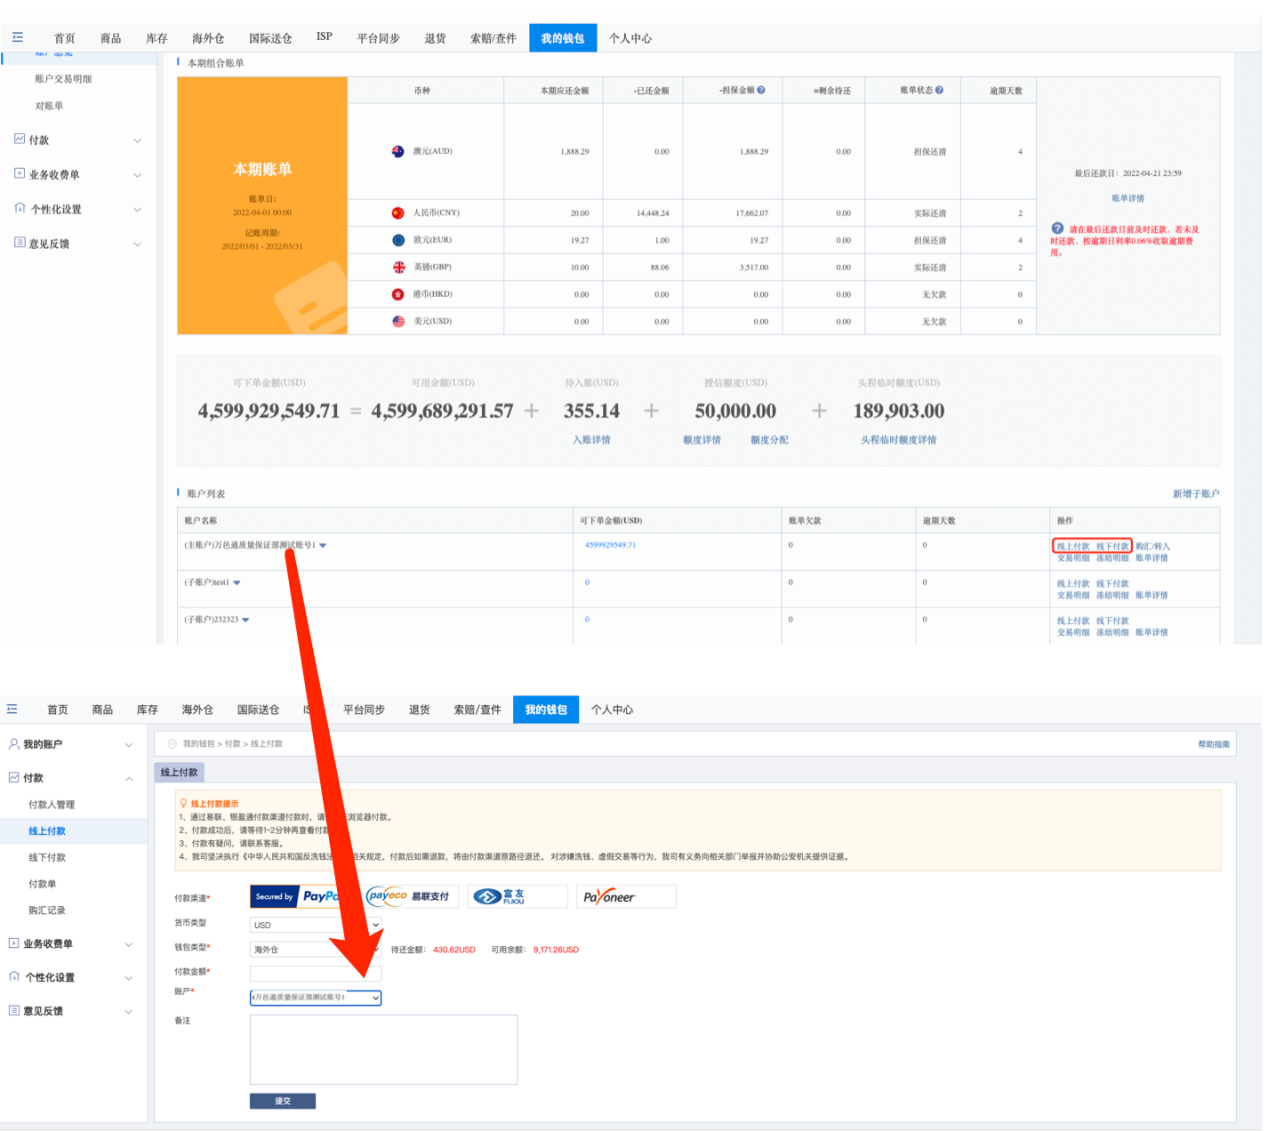Click the help icon next to 担保金额 header
Image resolution: width=1268 pixels, height=1131 pixels.
coord(761,90)
